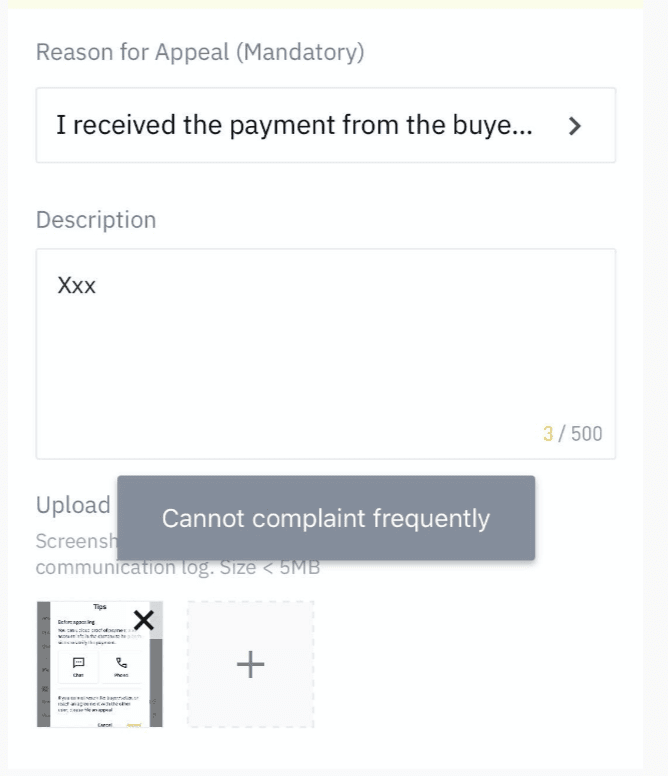
Task: Click the yellow Appeal text in the thumbnail
Action: [x=134, y=725]
